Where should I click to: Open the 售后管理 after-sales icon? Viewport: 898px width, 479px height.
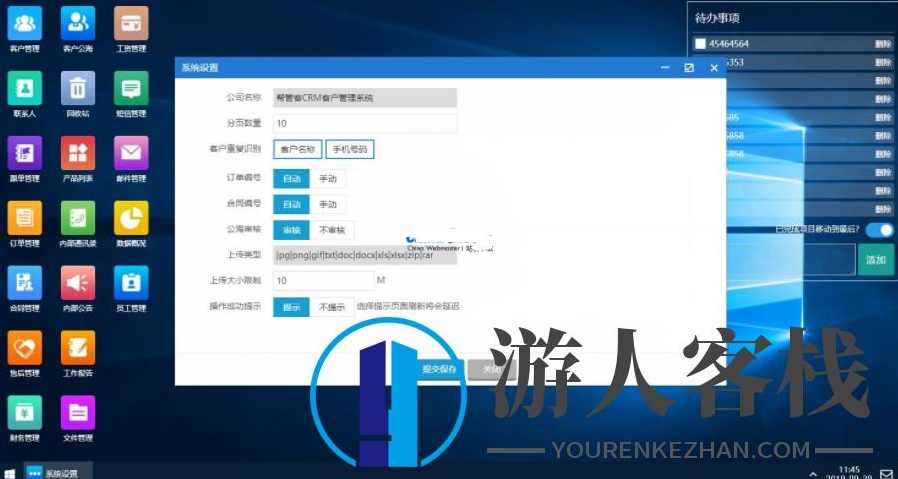point(25,348)
